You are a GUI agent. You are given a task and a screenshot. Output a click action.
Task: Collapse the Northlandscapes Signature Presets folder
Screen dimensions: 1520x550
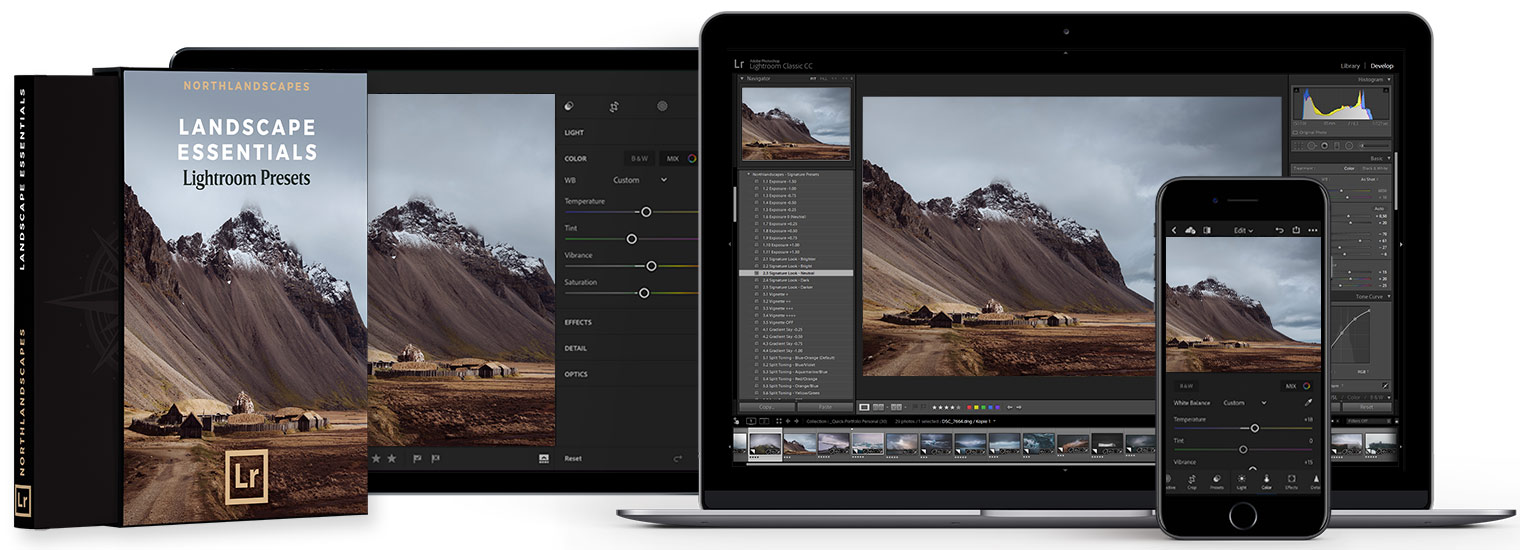750,175
